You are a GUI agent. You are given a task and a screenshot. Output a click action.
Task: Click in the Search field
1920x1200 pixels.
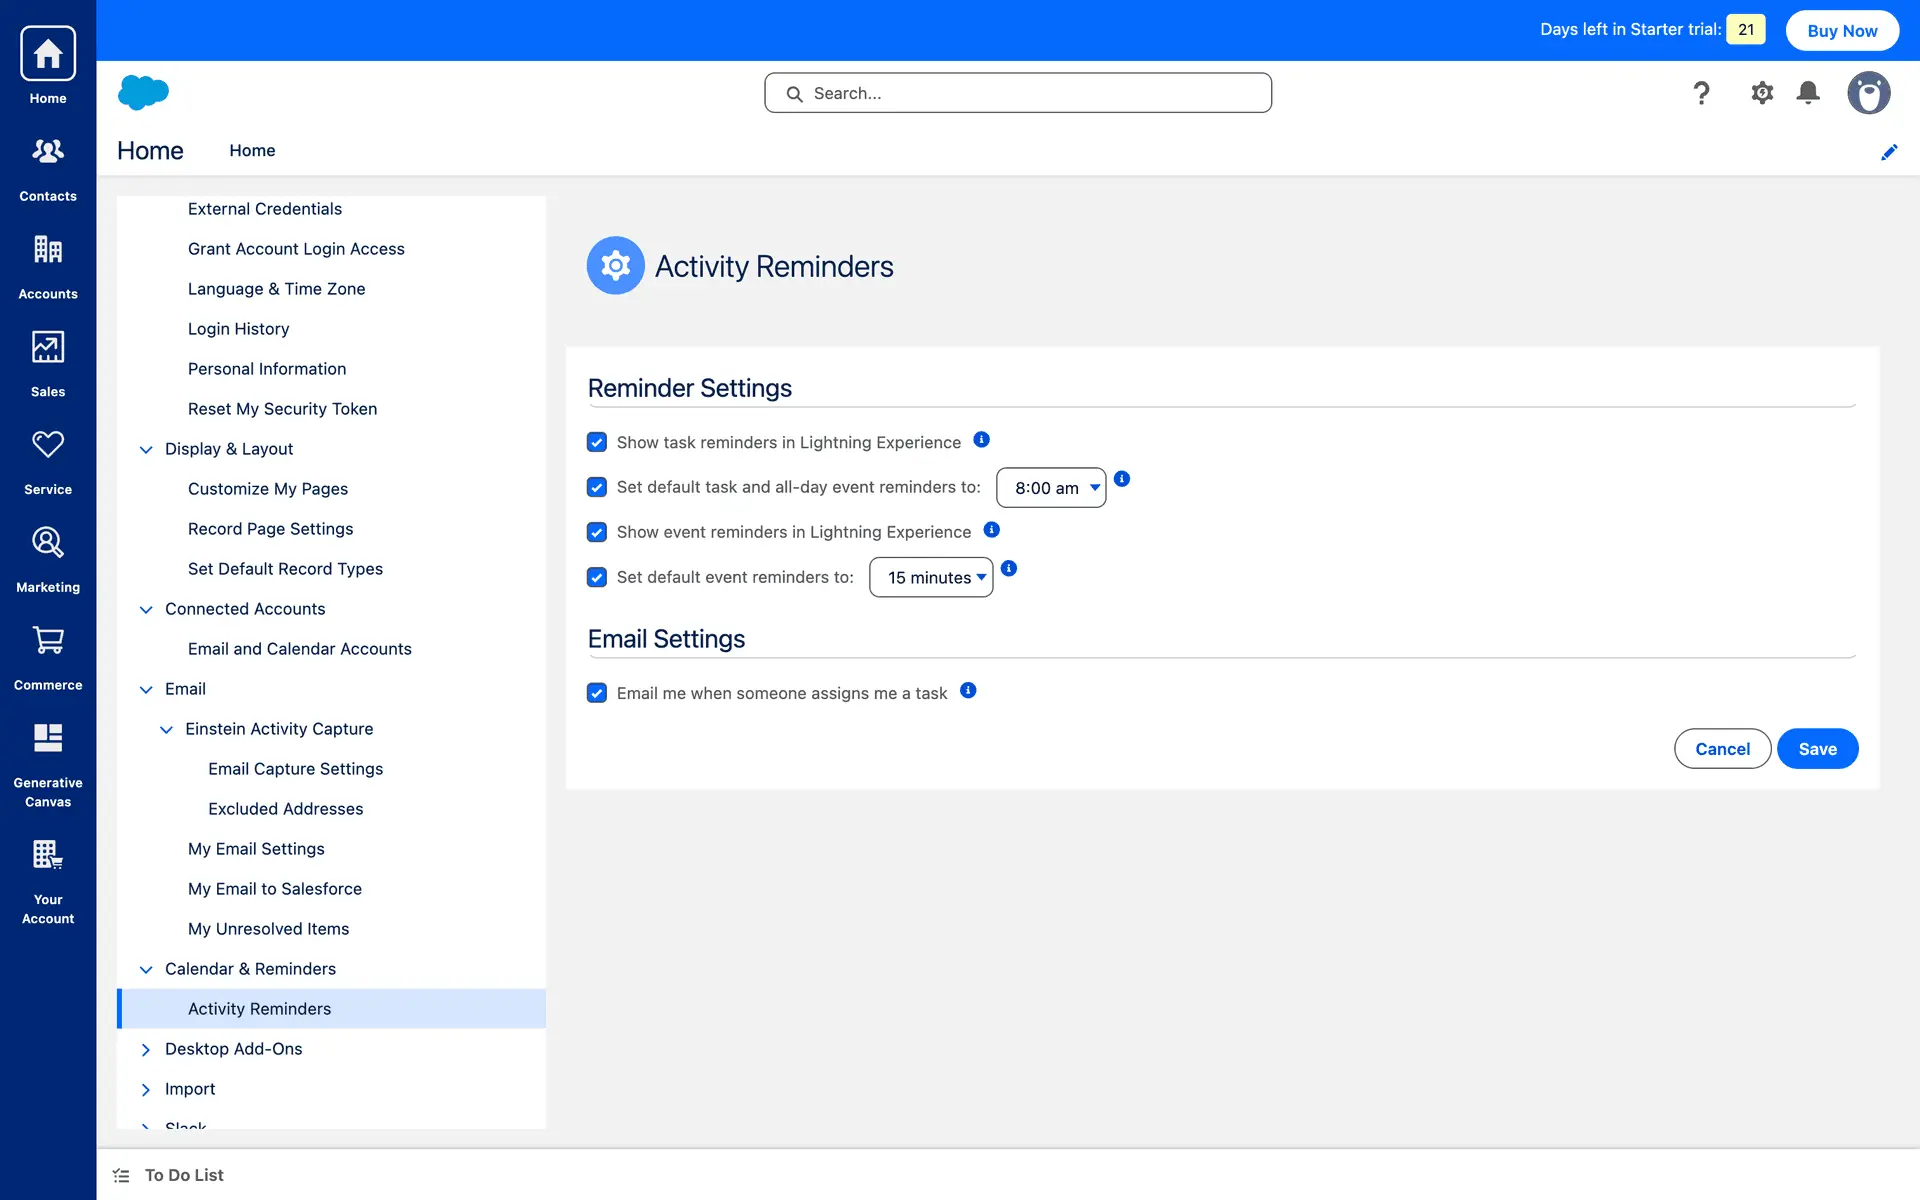coord(1018,93)
